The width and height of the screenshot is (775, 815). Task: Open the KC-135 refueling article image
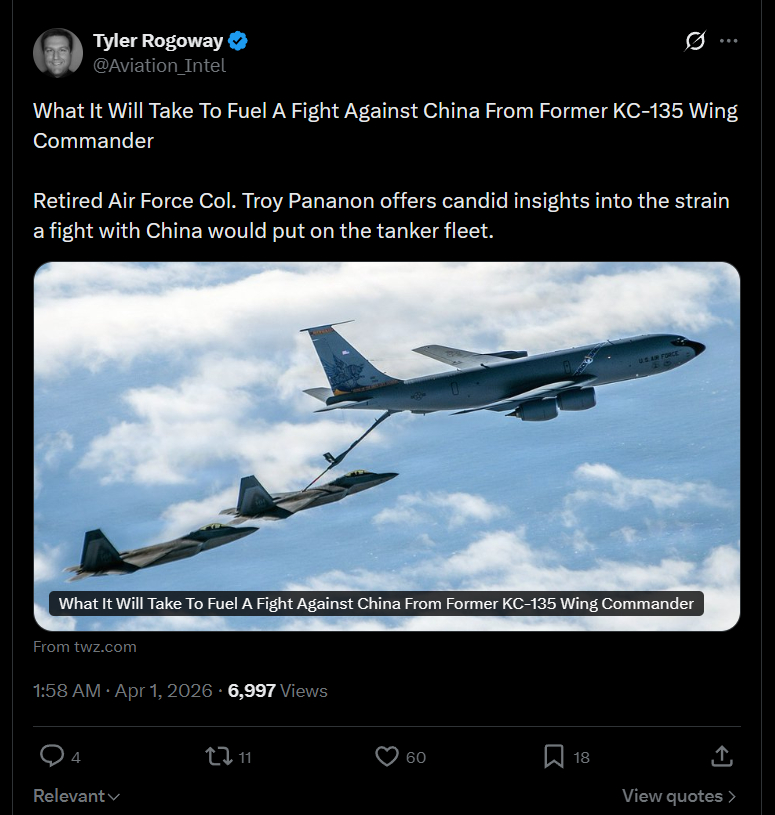[387, 420]
